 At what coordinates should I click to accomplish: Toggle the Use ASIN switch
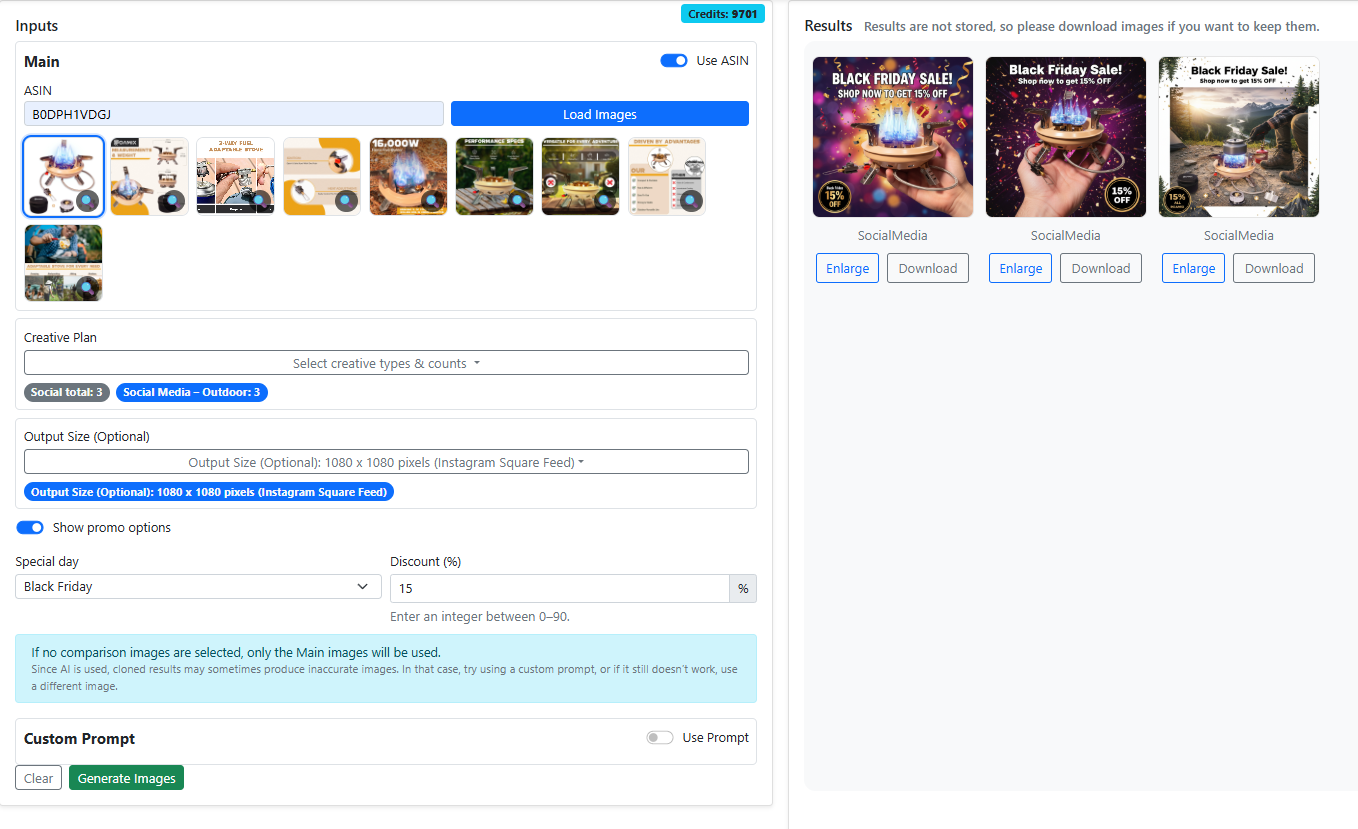click(674, 61)
